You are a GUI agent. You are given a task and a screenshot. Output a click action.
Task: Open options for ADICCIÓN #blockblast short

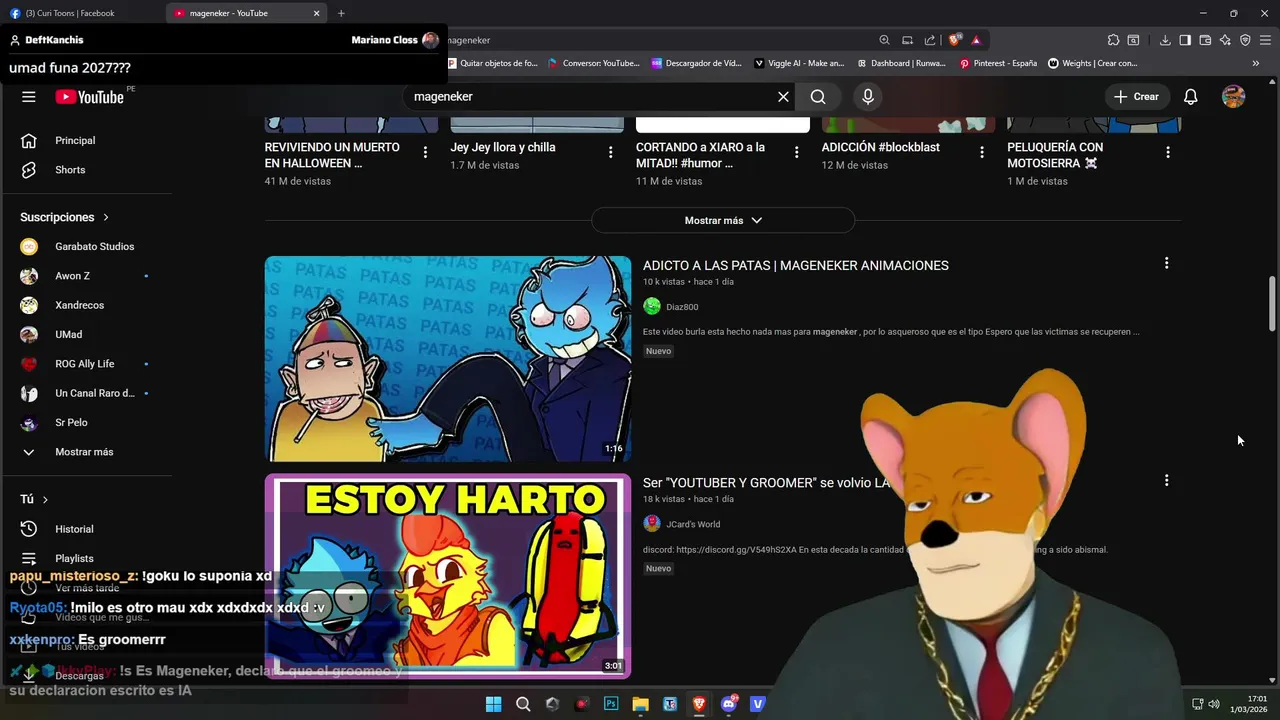coord(982,153)
